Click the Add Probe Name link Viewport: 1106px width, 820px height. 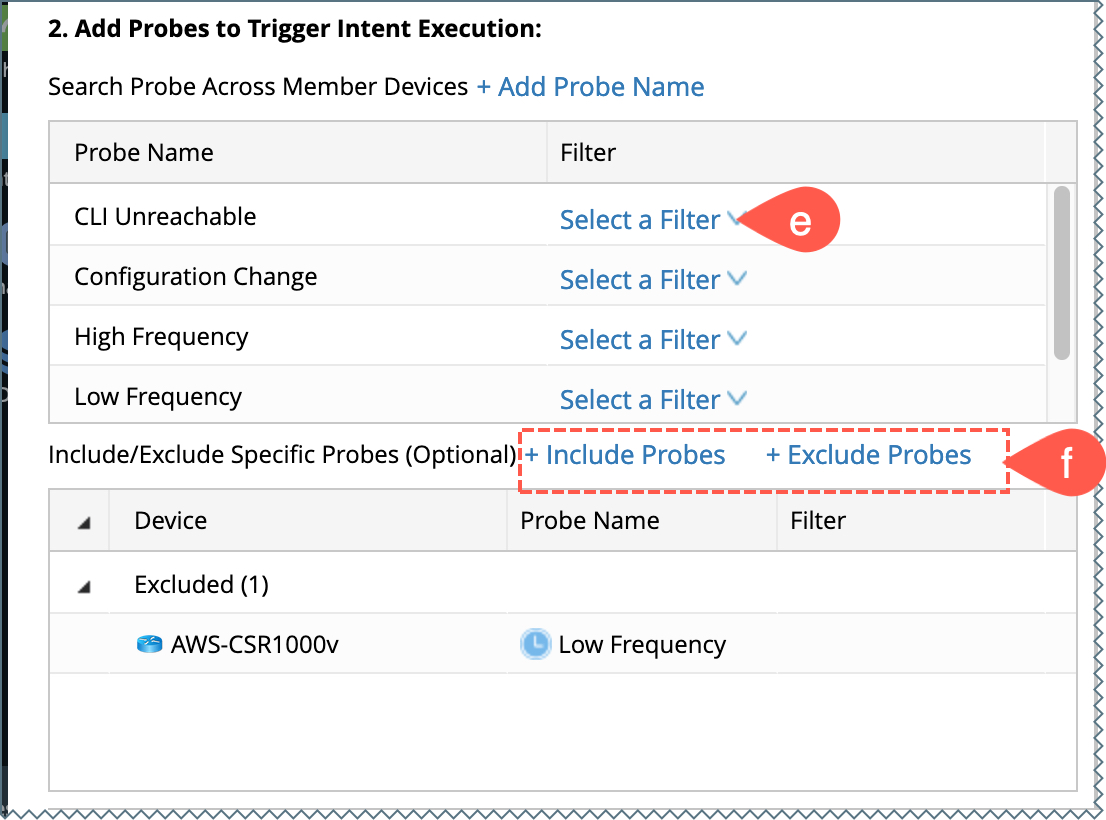(590, 87)
